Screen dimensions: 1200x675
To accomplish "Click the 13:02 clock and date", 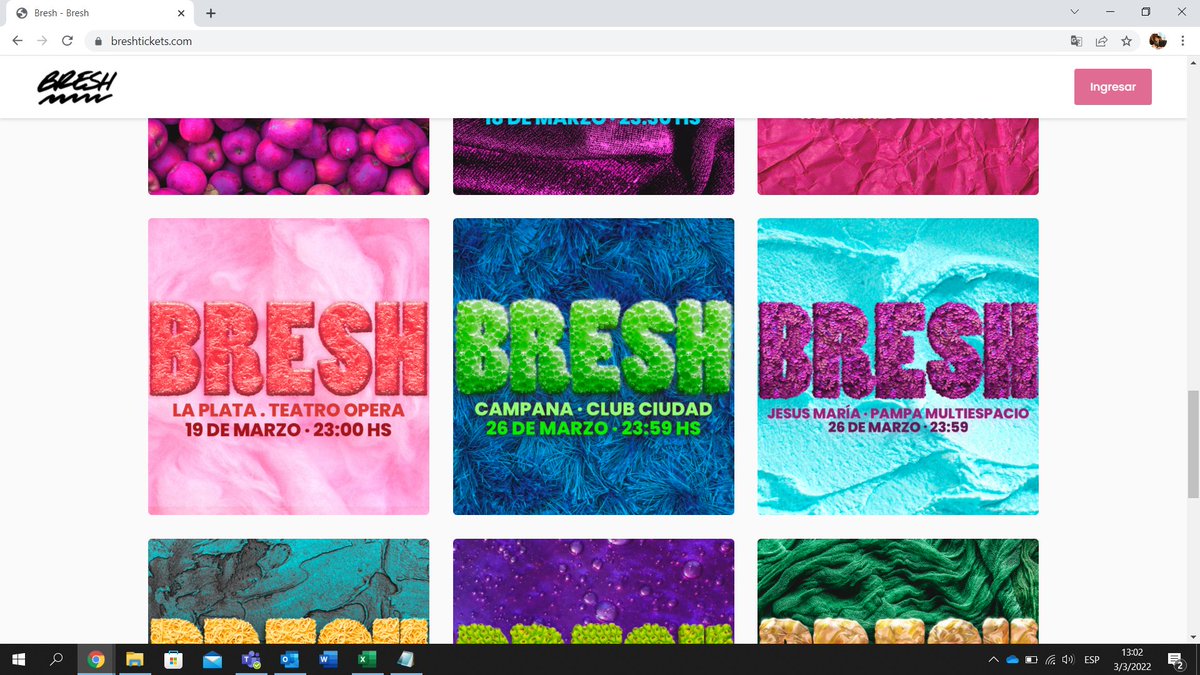I will coord(1132,659).
